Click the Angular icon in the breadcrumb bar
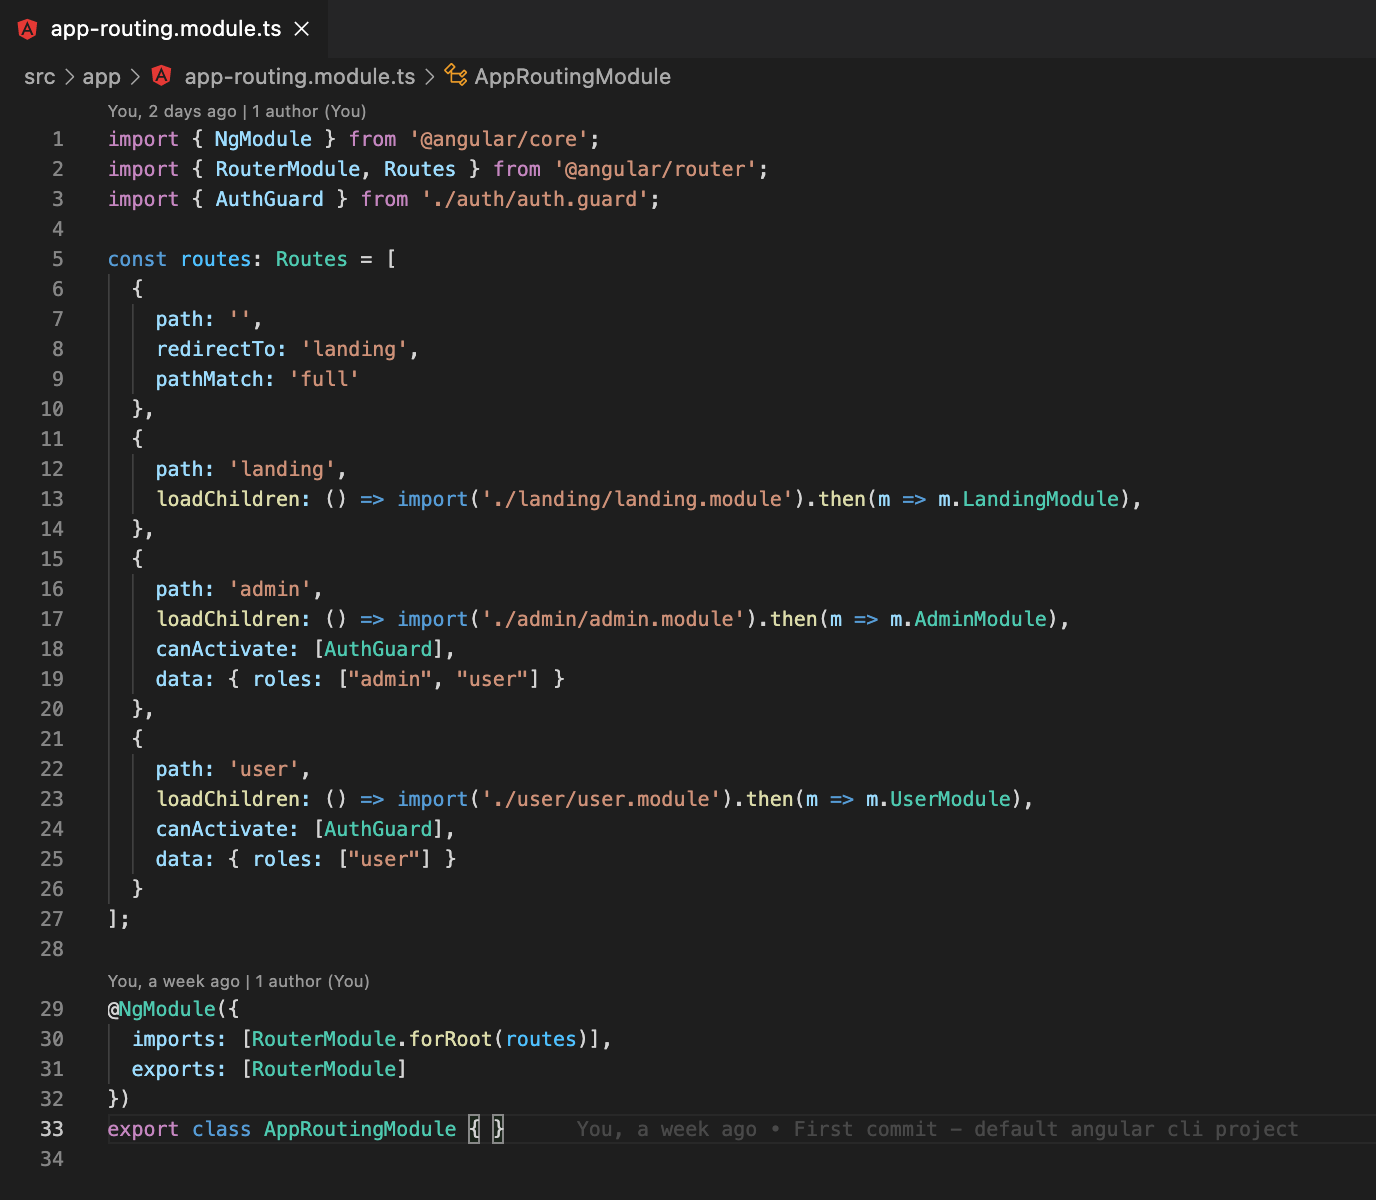The width and height of the screenshot is (1376, 1200). [x=162, y=76]
